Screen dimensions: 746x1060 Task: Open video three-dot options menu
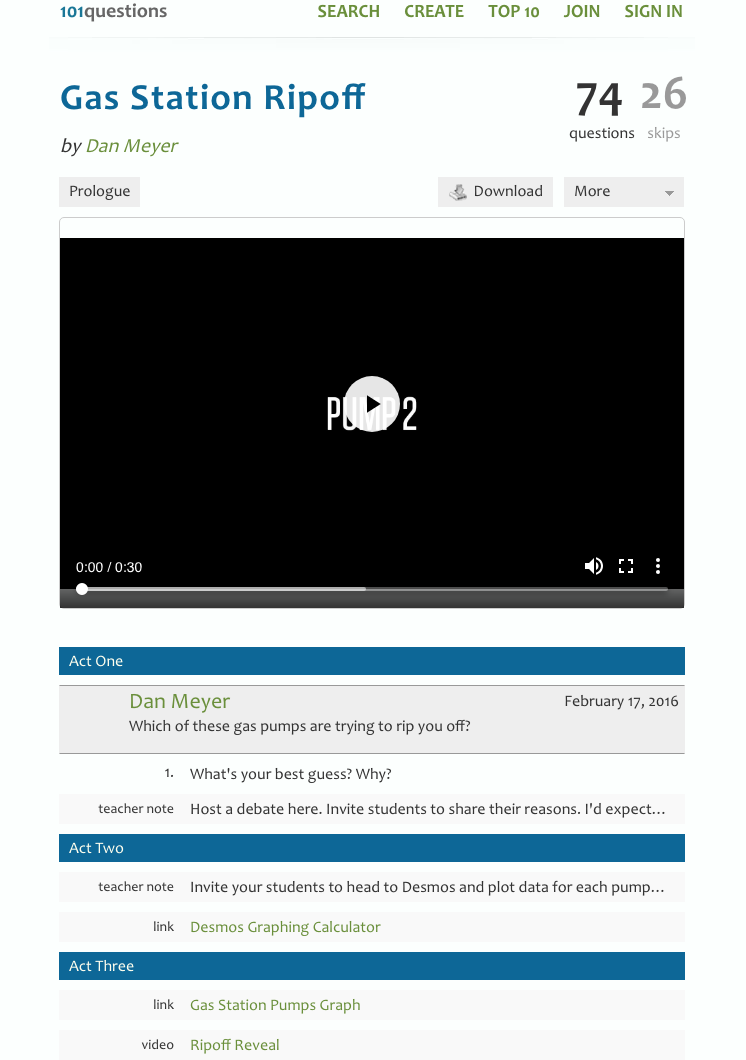click(657, 566)
